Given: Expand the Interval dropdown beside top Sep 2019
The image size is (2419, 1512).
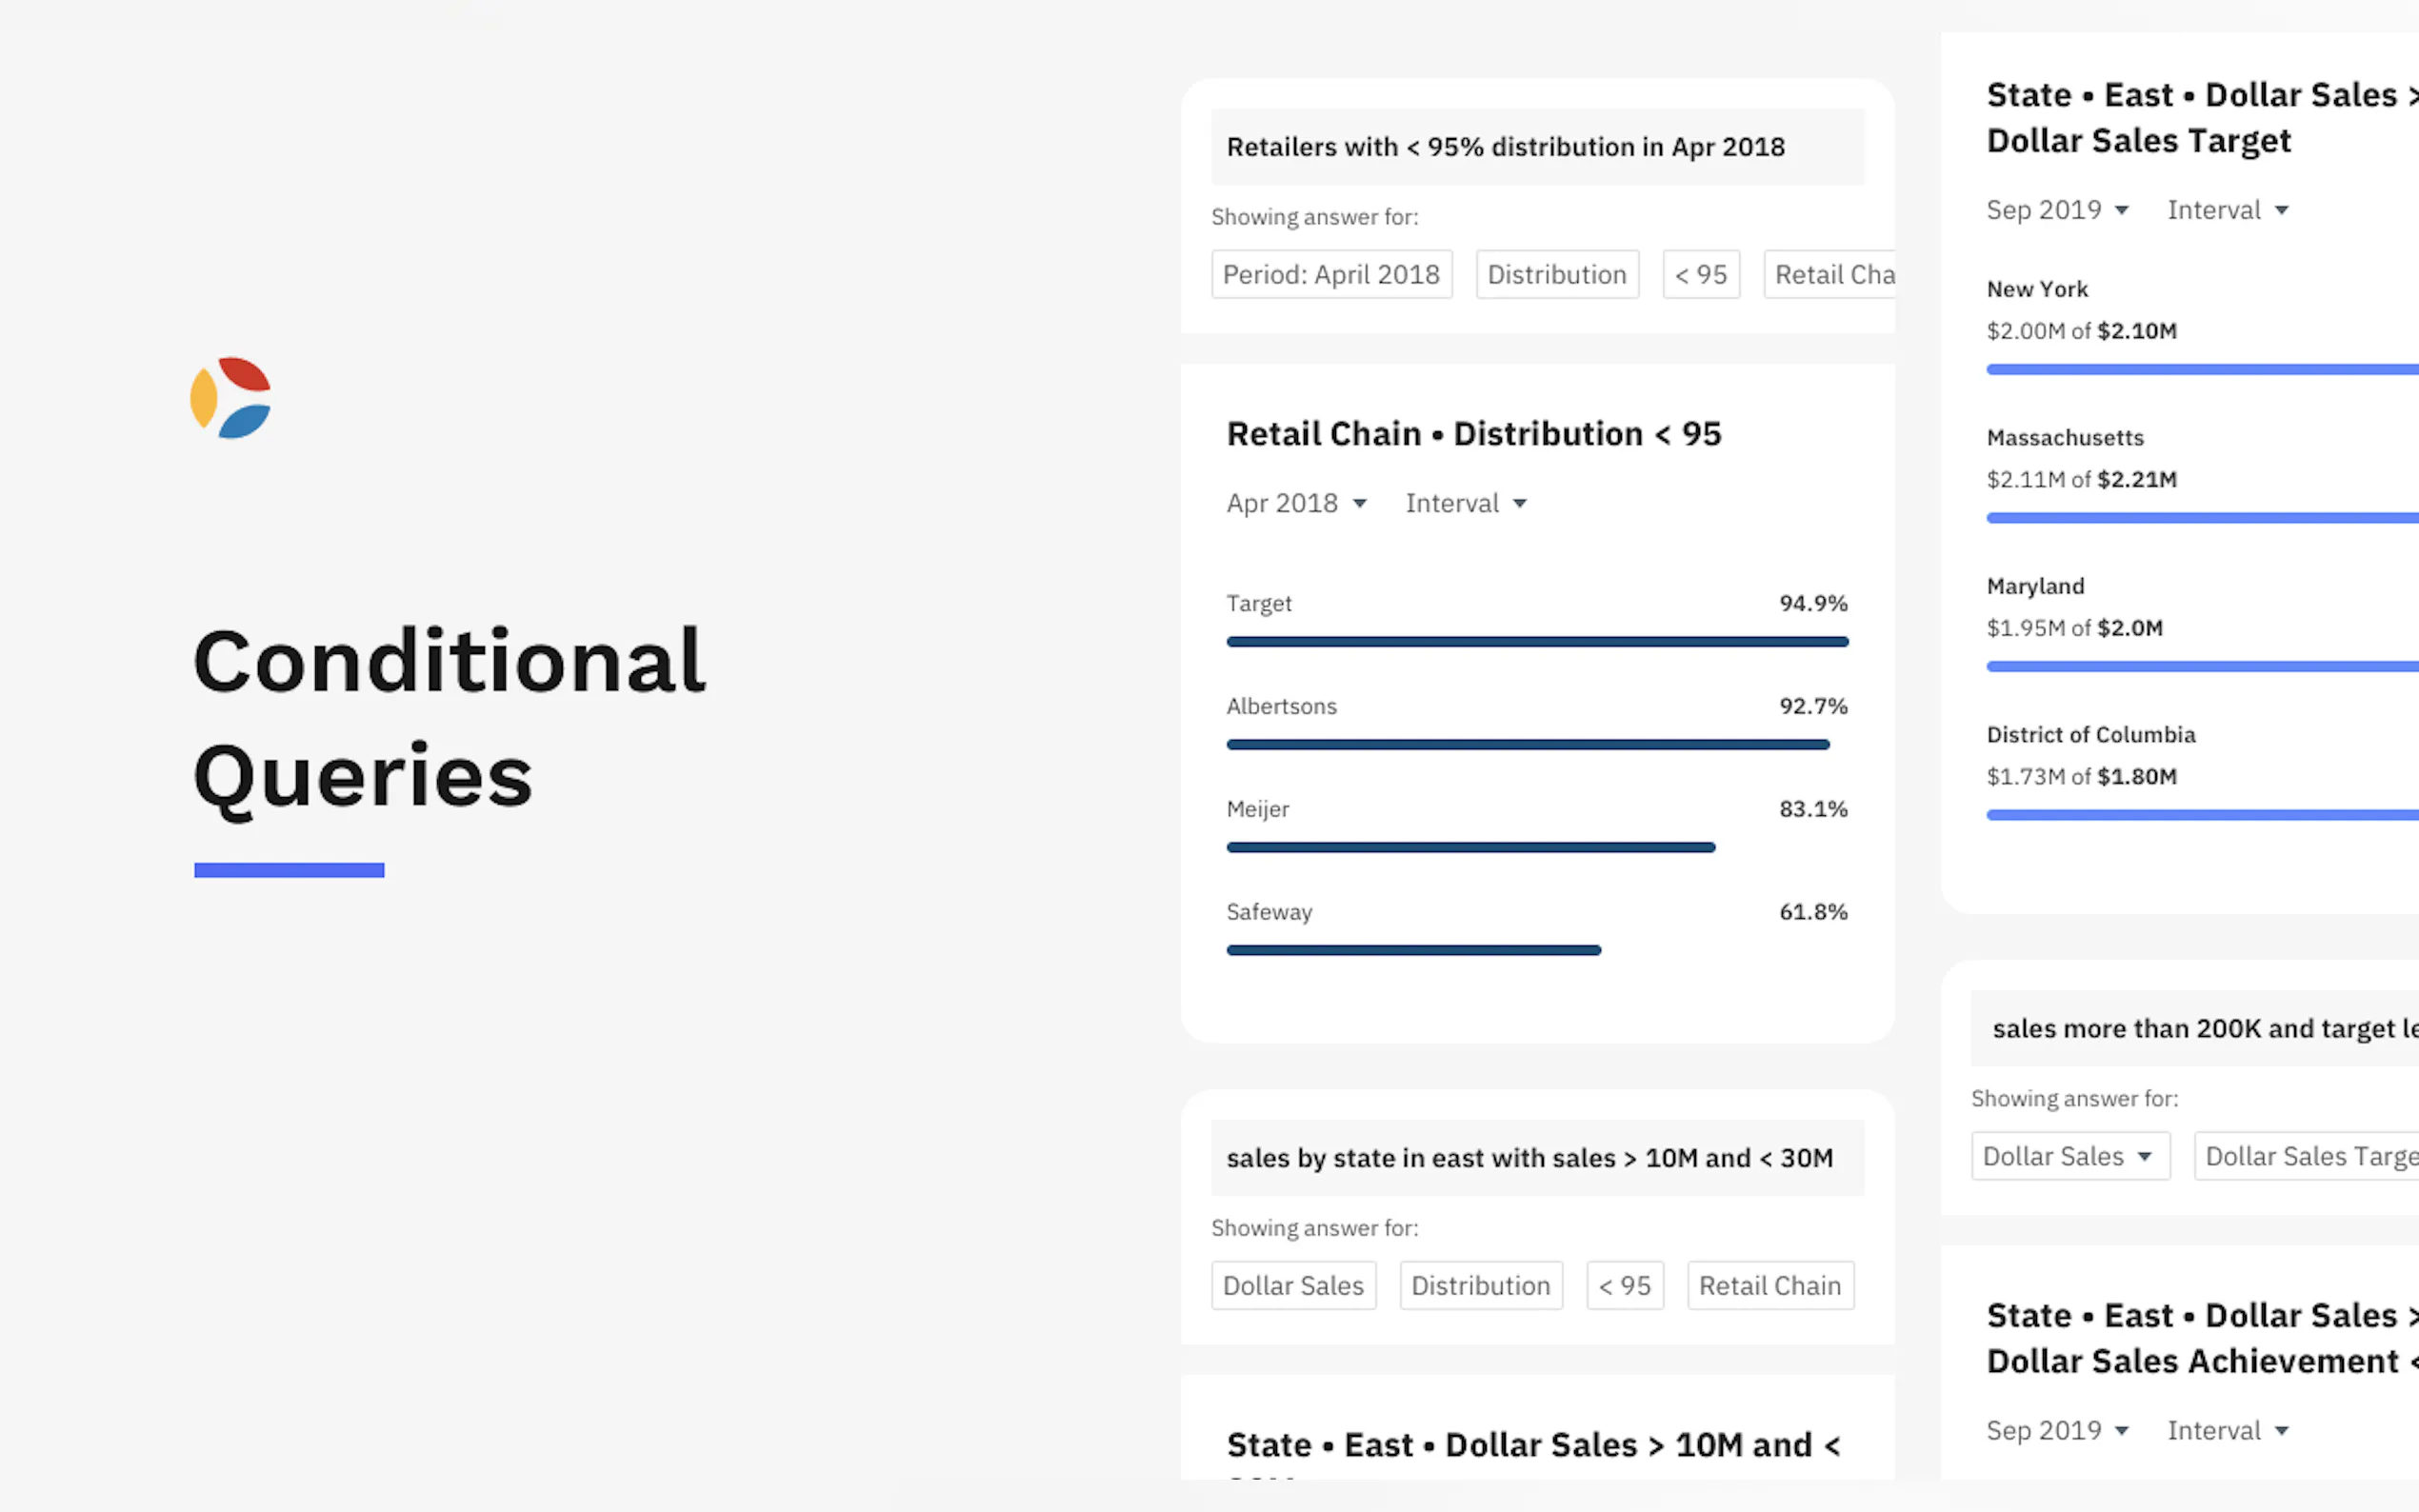Looking at the screenshot, I should pos(2228,210).
